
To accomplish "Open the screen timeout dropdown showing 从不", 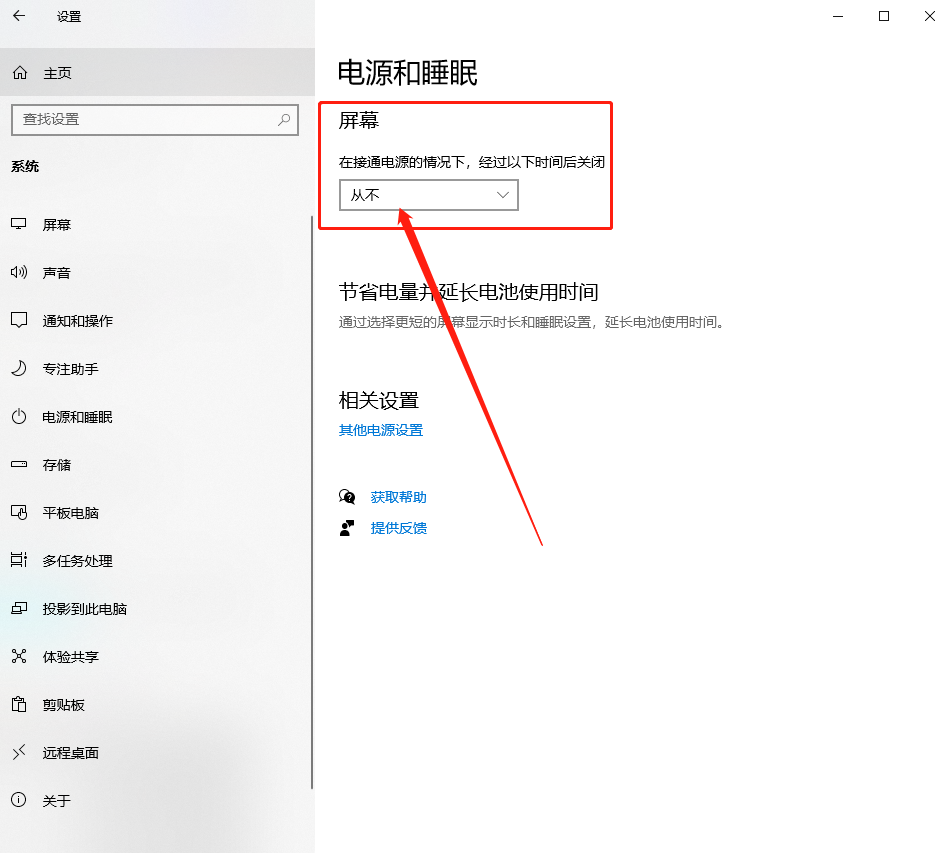I will 428,195.
